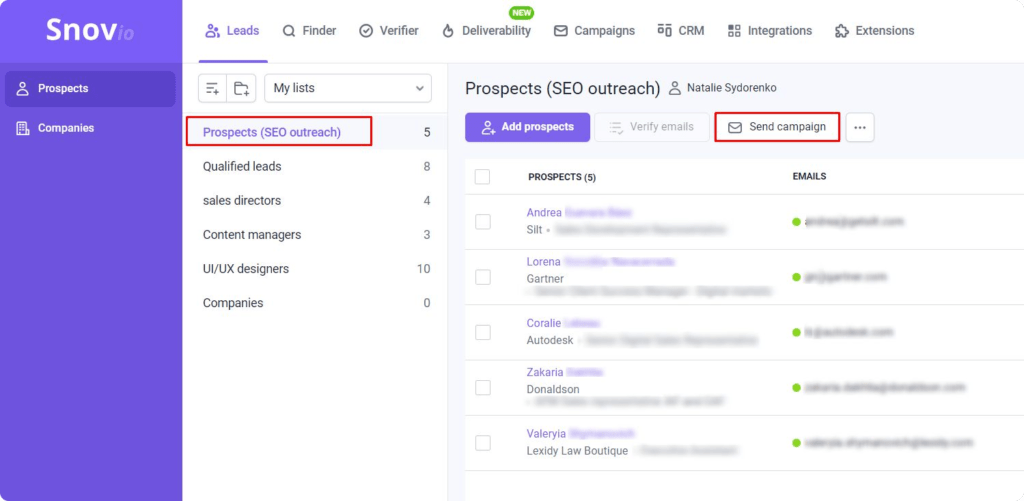Click the green status dot for Lexidy email
Image resolution: width=1024 pixels, height=501 pixels.
point(796,443)
